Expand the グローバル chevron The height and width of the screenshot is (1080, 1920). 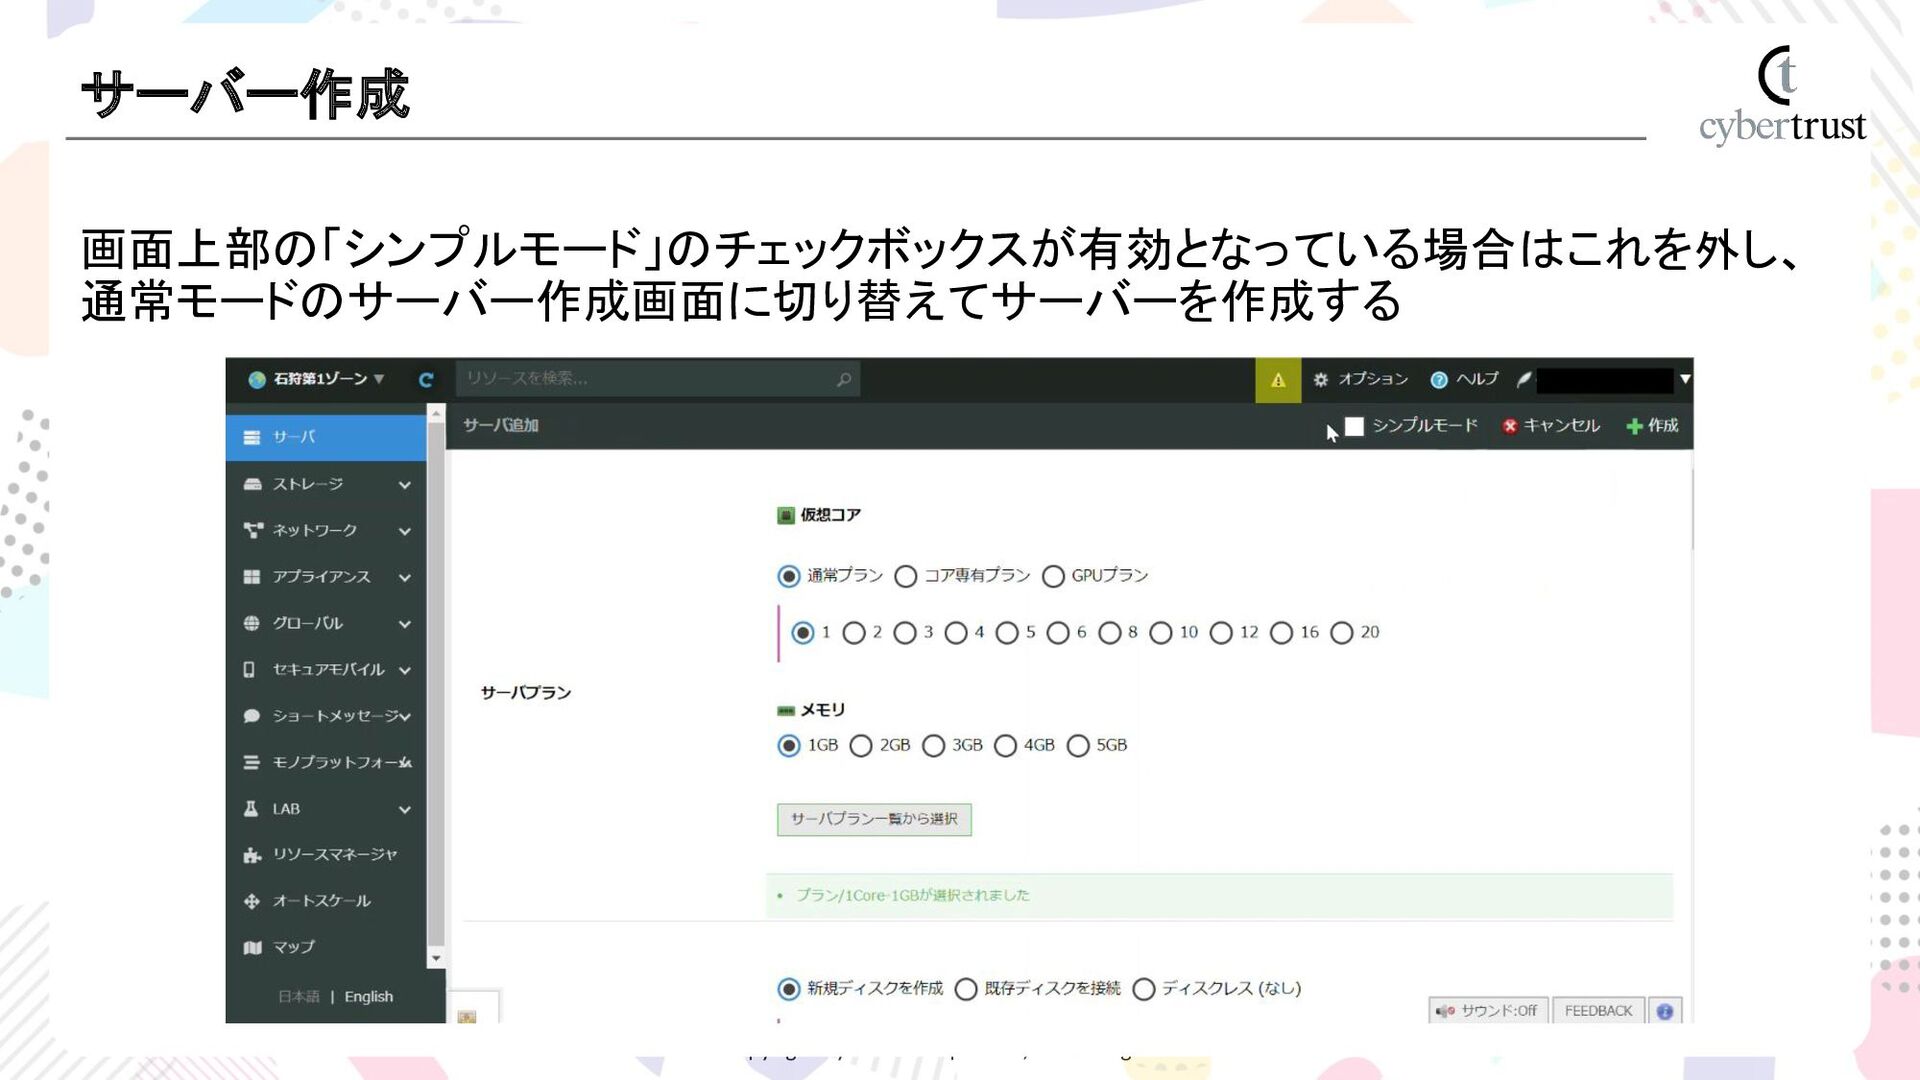pos(405,624)
